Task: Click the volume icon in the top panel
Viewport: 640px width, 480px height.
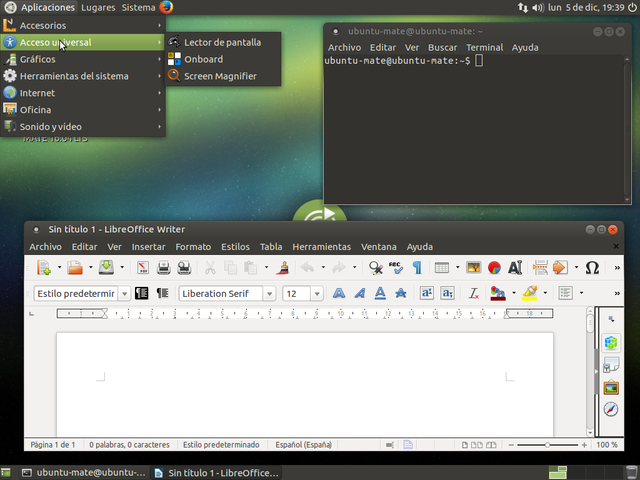Action: point(538,7)
